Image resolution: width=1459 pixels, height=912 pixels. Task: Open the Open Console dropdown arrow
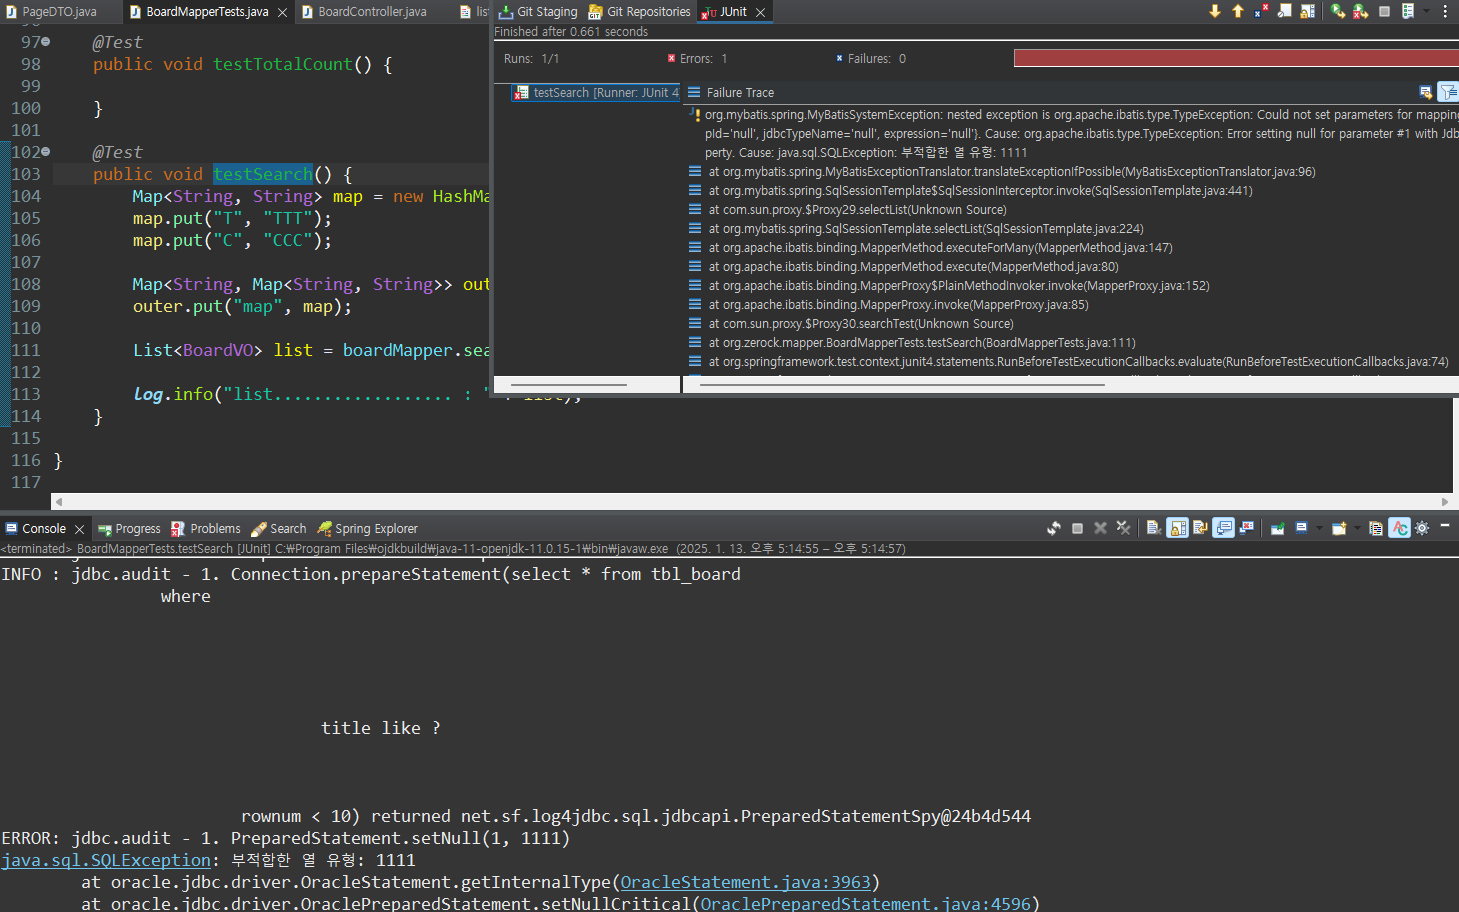[x=1357, y=528]
